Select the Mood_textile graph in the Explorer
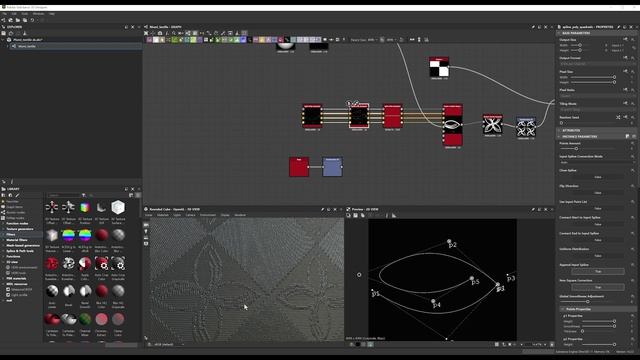Screen dimensions: 640x360 [x=27, y=46]
